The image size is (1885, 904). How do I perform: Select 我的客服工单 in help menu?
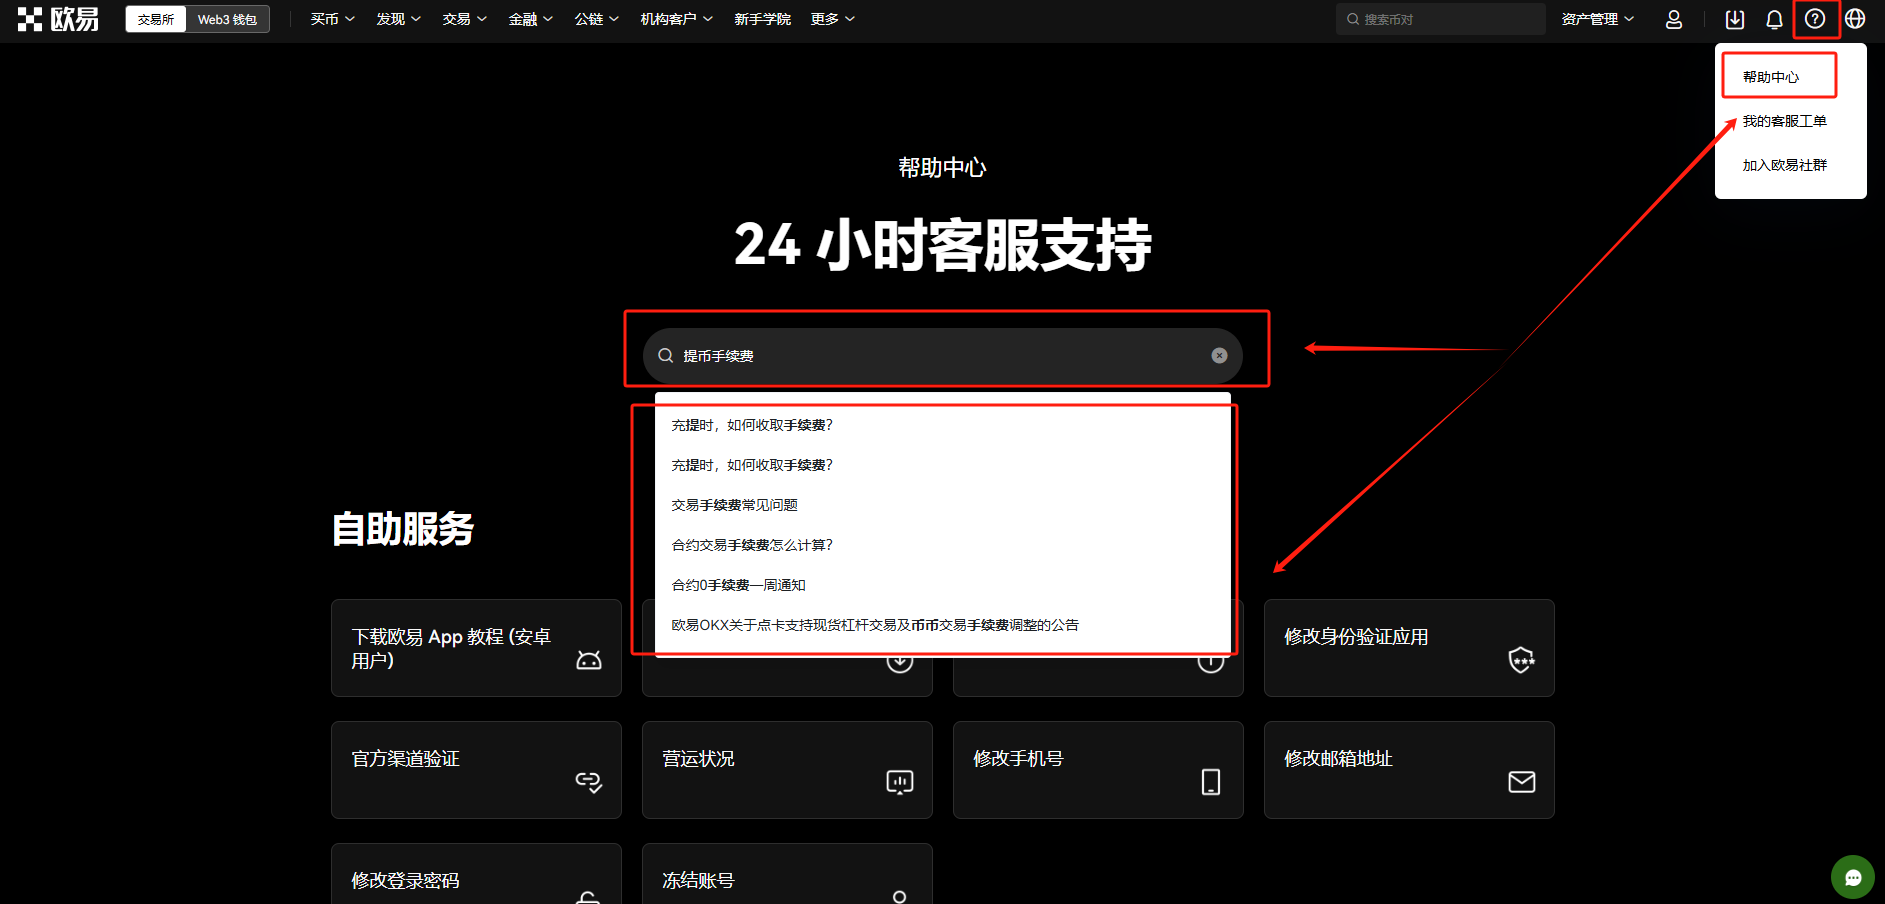click(1784, 121)
